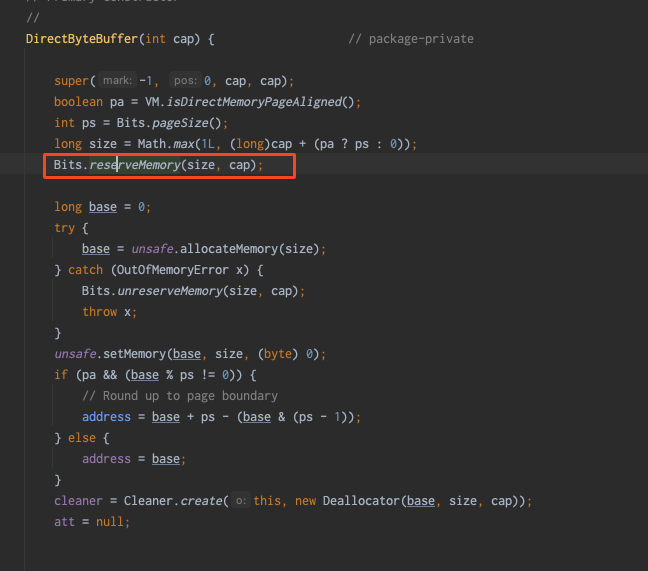648x571 pixels.
Task: Click the try keyword
Action: [64, 228]
